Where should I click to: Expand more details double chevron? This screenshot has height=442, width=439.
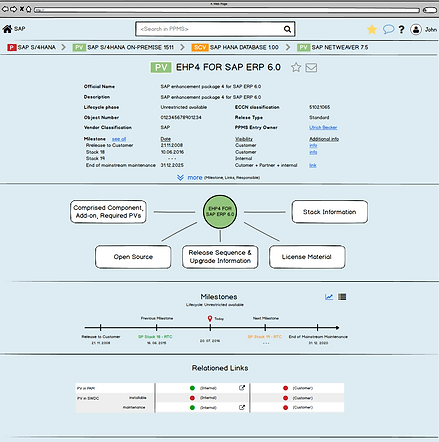(x=180, y=177)
